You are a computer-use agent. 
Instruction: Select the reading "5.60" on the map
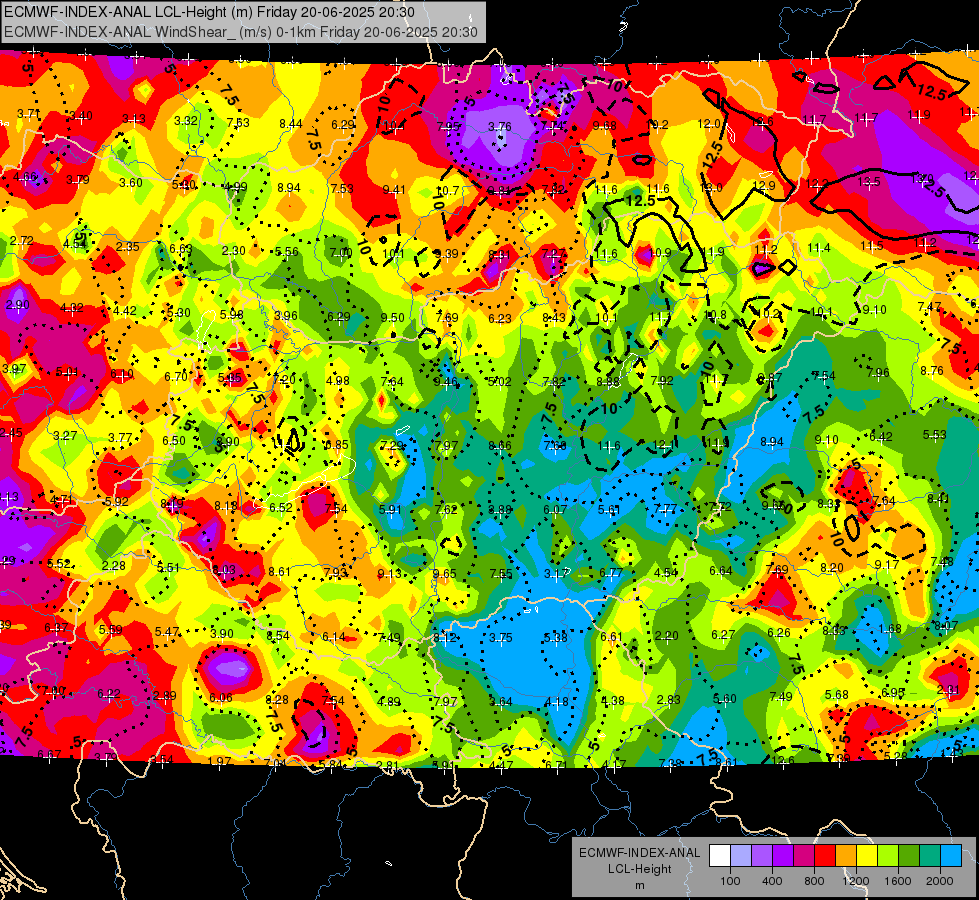[x=725, y=698]
